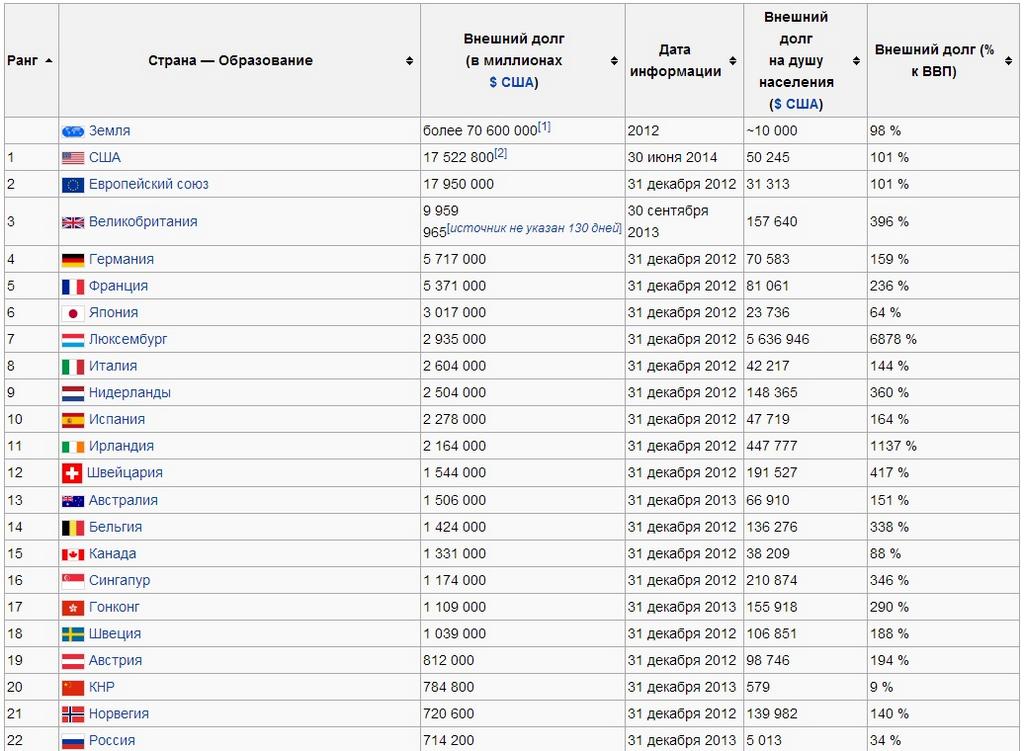Follow the Россия link

(111, 741)
